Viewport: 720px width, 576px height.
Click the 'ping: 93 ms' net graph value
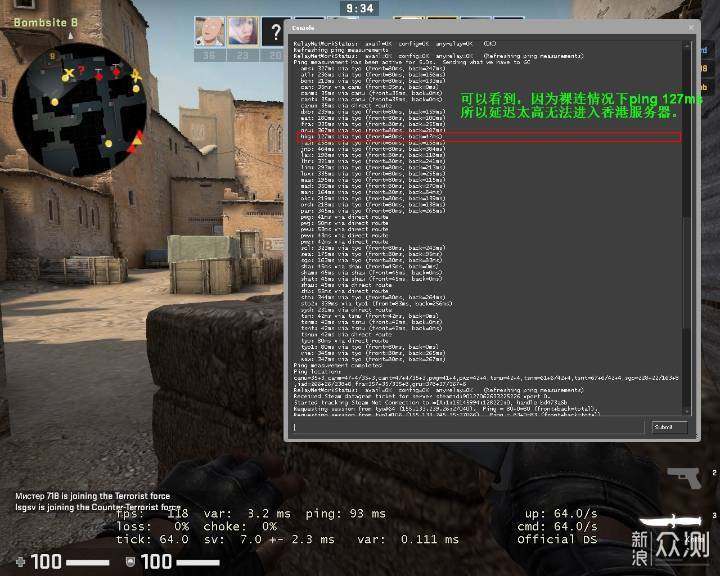346,514
